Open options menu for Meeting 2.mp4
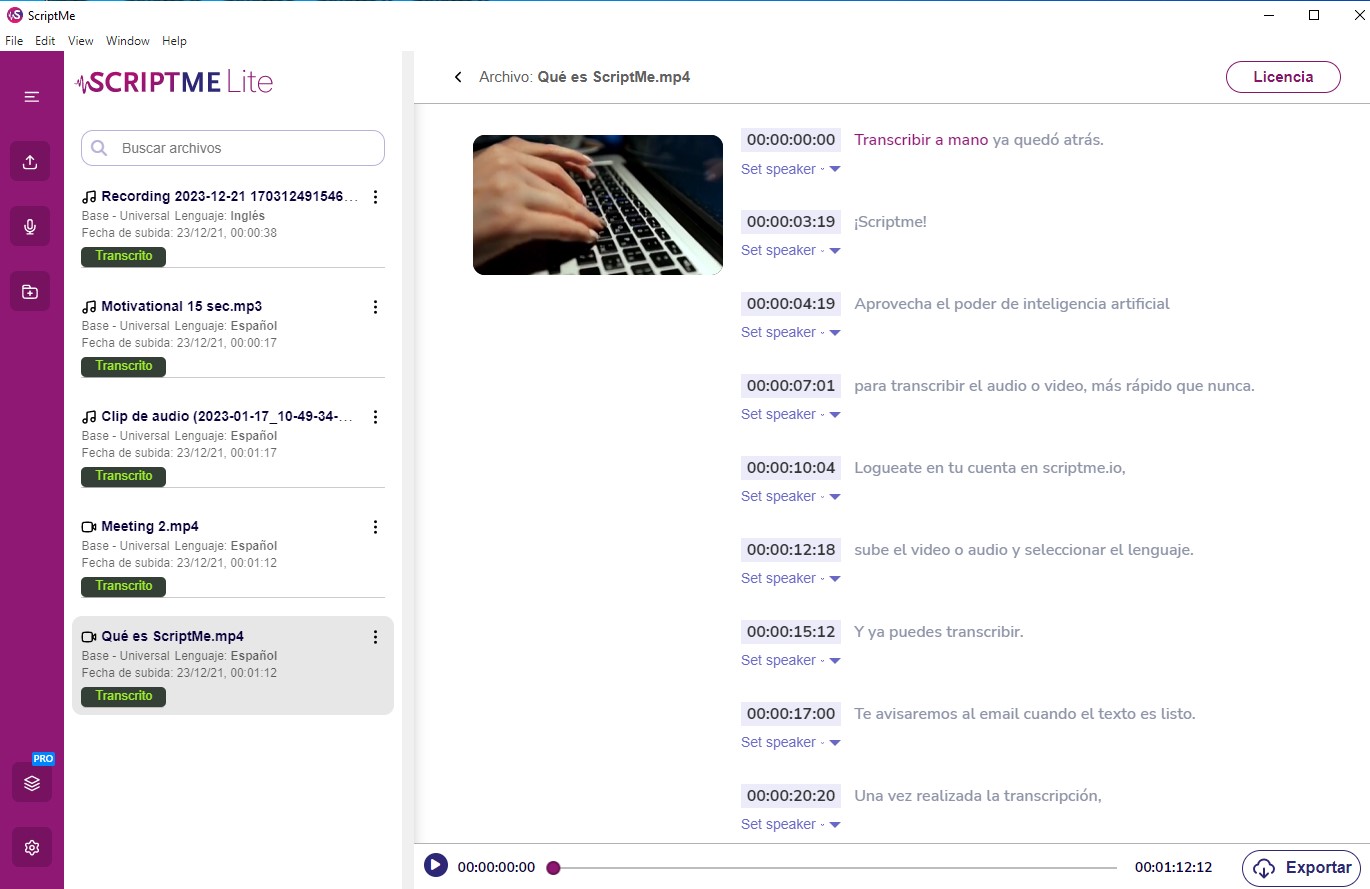This screenshot has width=1370, height=889. point(375,527)
